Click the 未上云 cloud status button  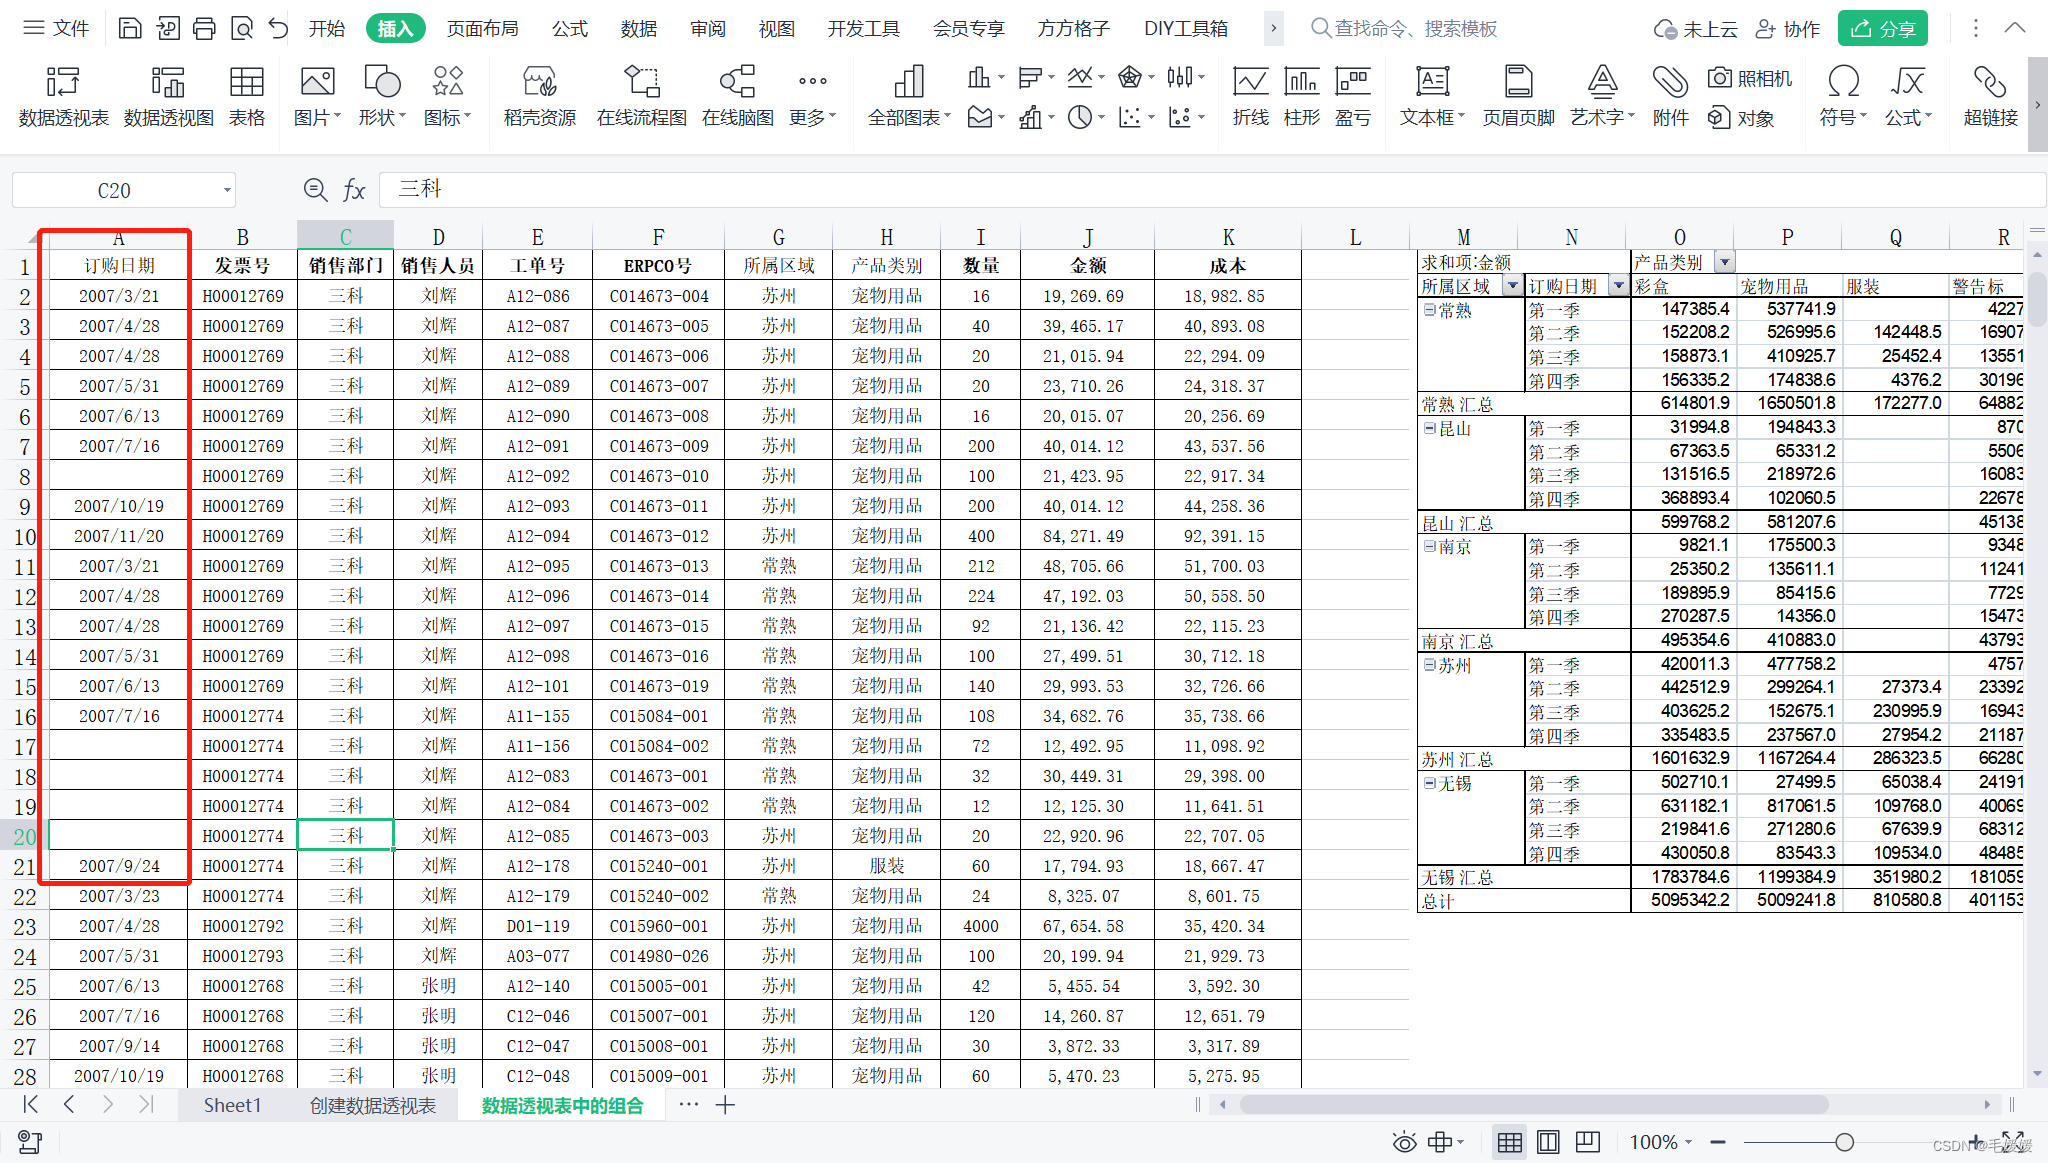tap(1696, 29)
